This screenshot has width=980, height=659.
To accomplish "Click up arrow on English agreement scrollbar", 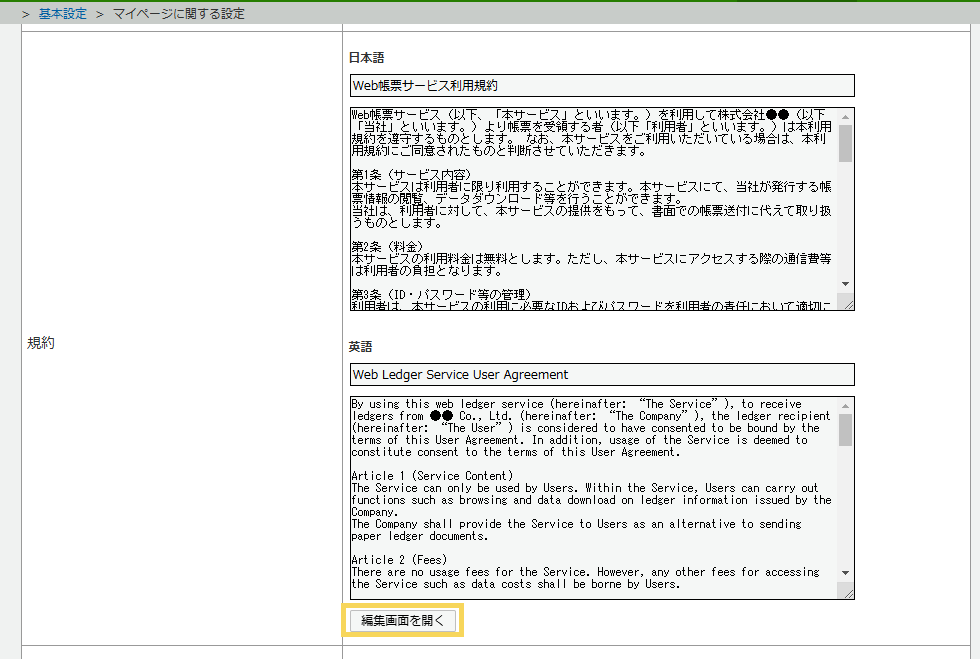I will pyautogui.click(x=845, y=405).
